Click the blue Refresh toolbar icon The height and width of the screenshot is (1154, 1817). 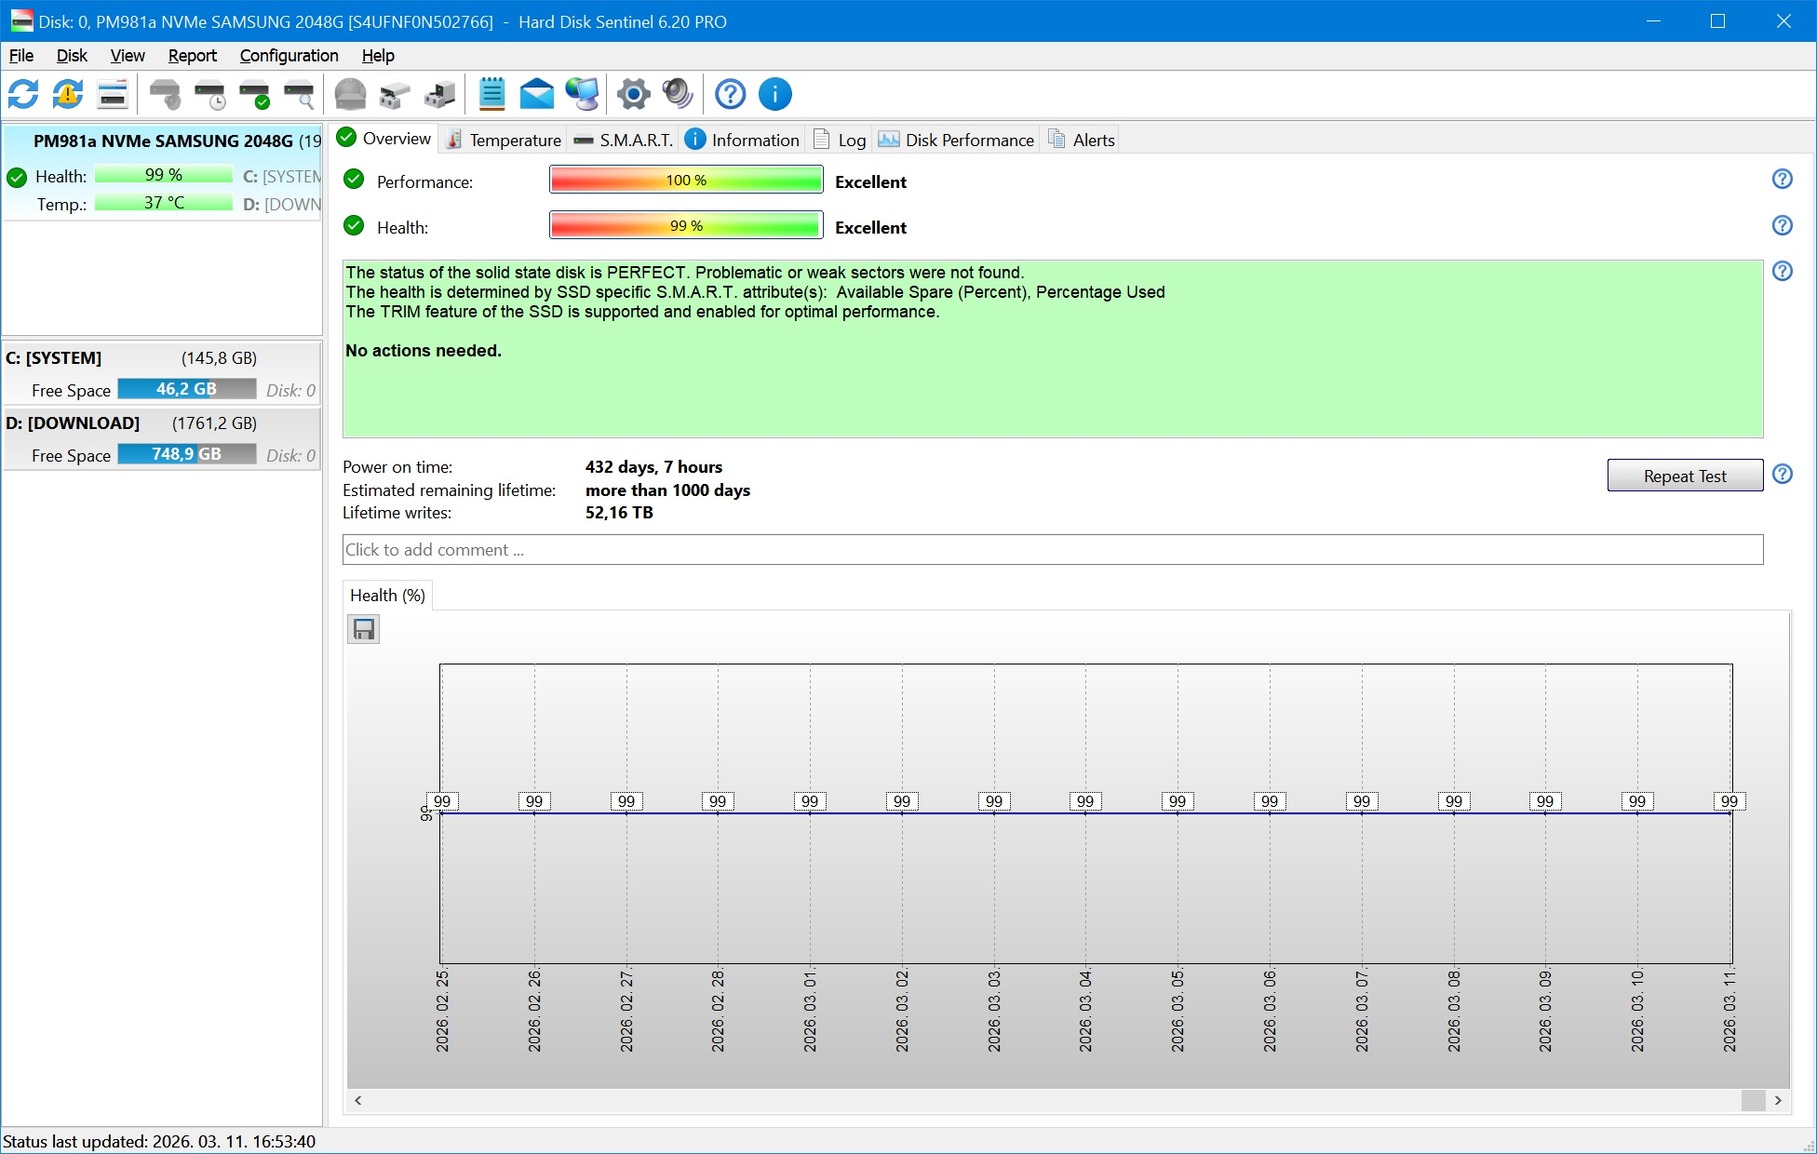(x=23, y=95)
